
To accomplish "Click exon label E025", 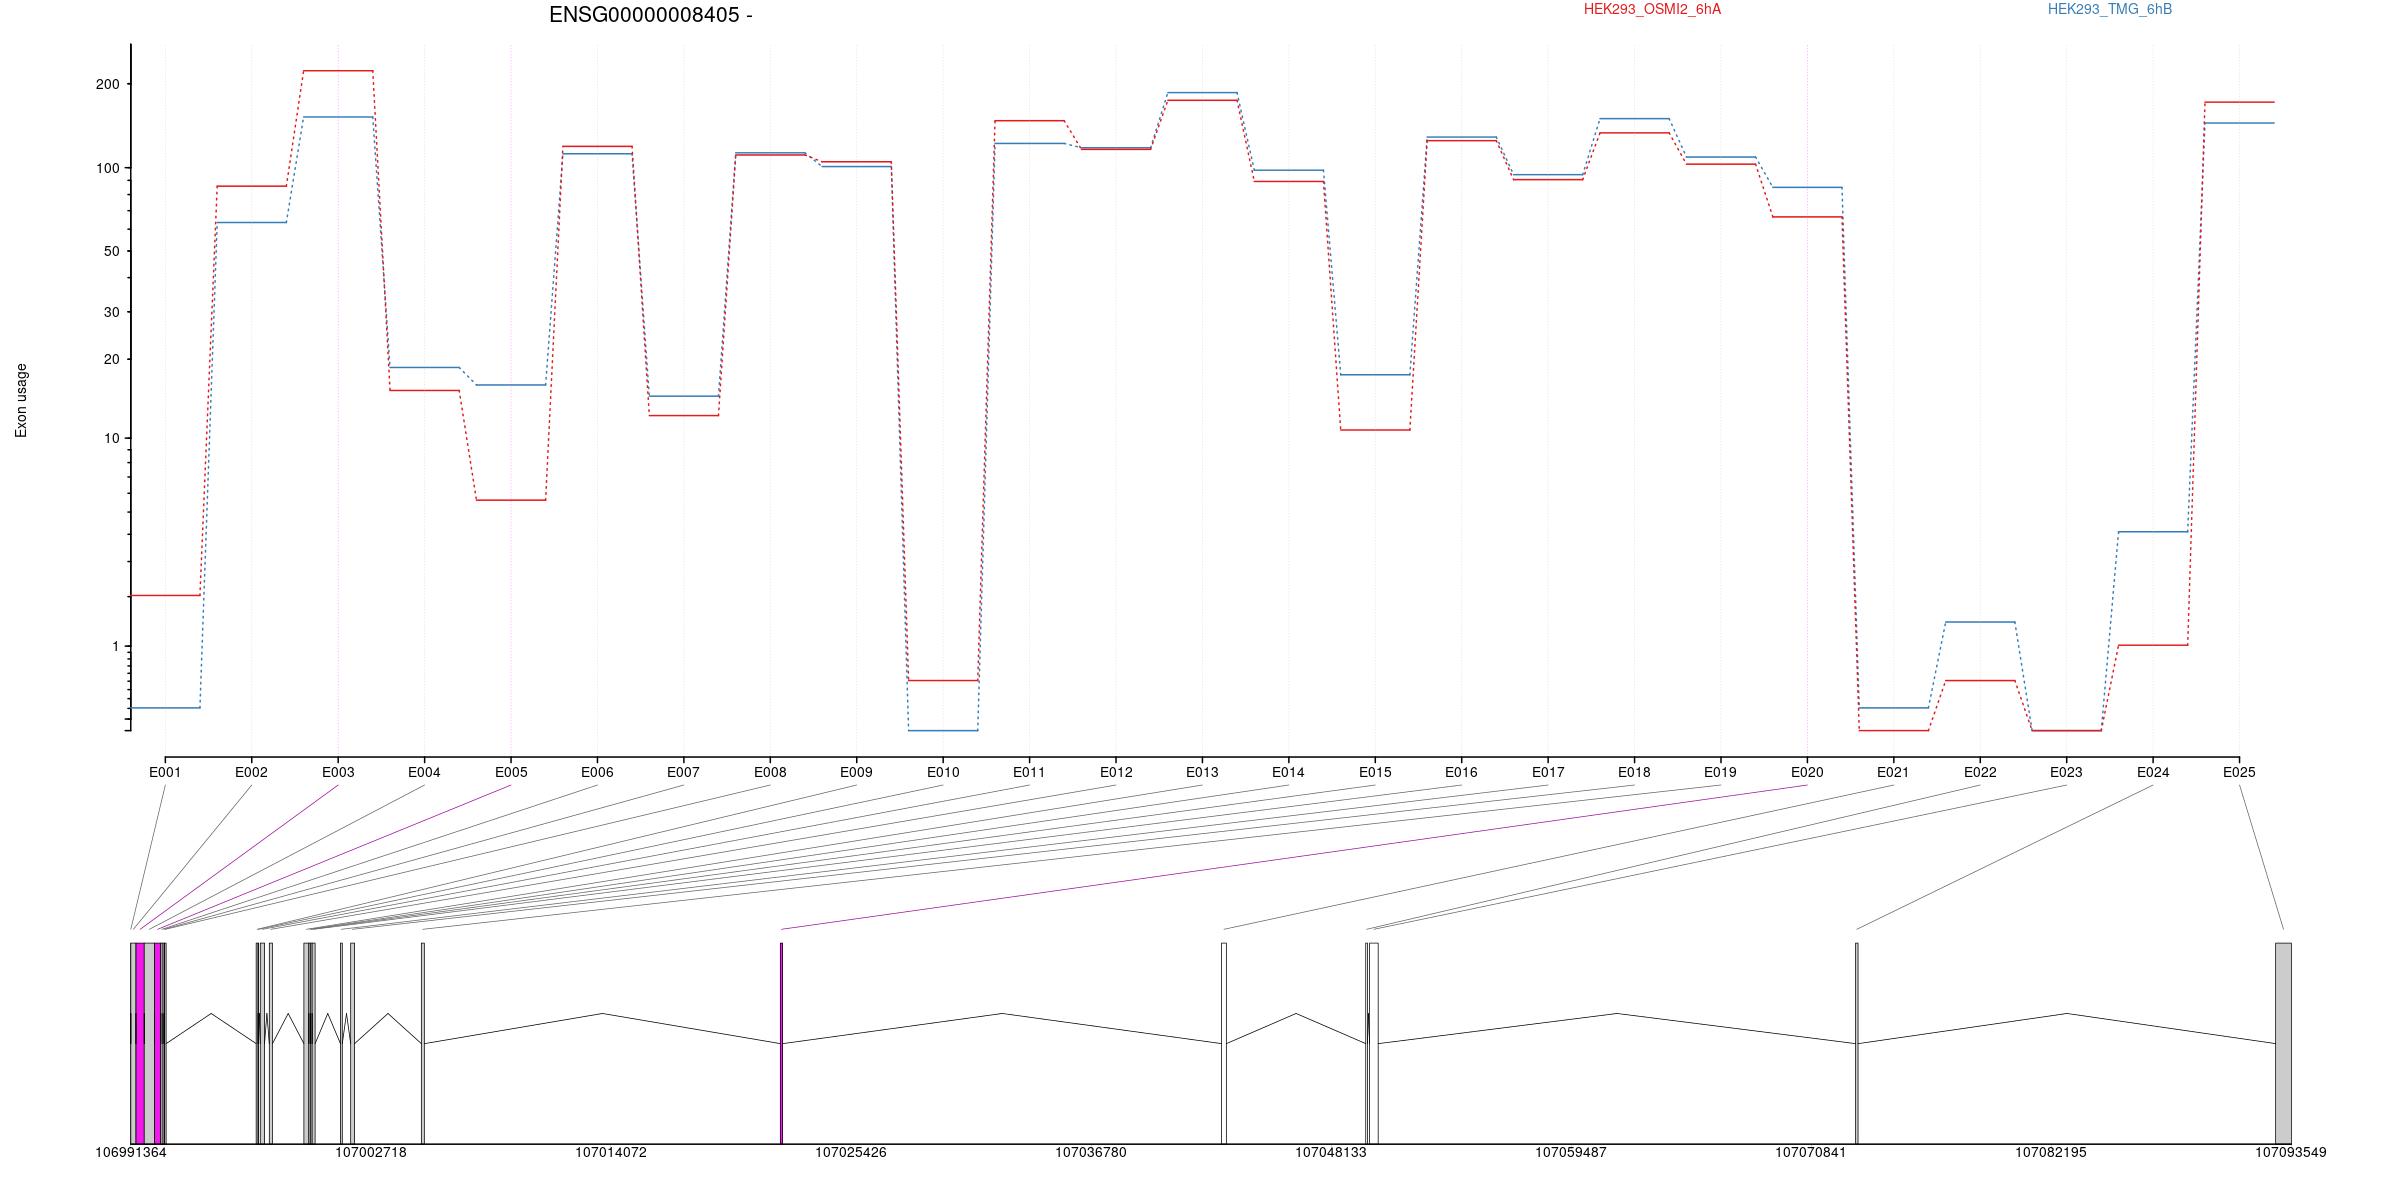I will click(x=2239, y=772).
